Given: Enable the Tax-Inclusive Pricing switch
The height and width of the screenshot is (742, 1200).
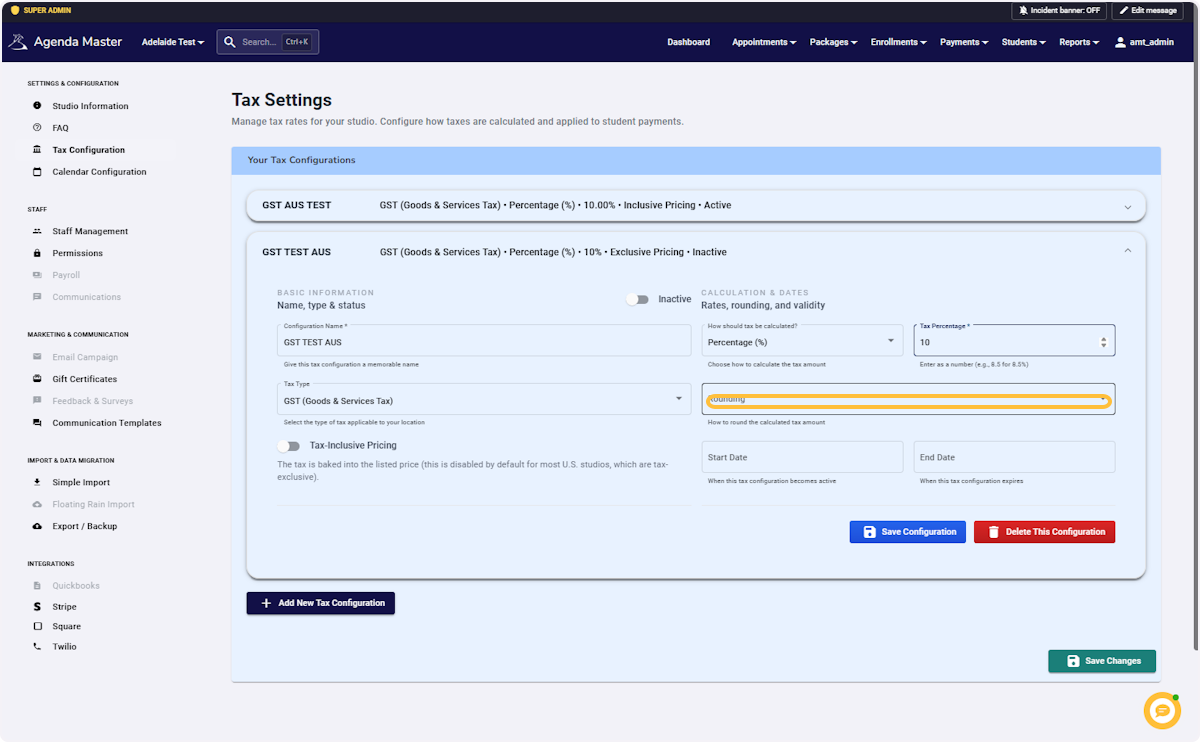Looking at the screenshot, I should pos(289,446).
